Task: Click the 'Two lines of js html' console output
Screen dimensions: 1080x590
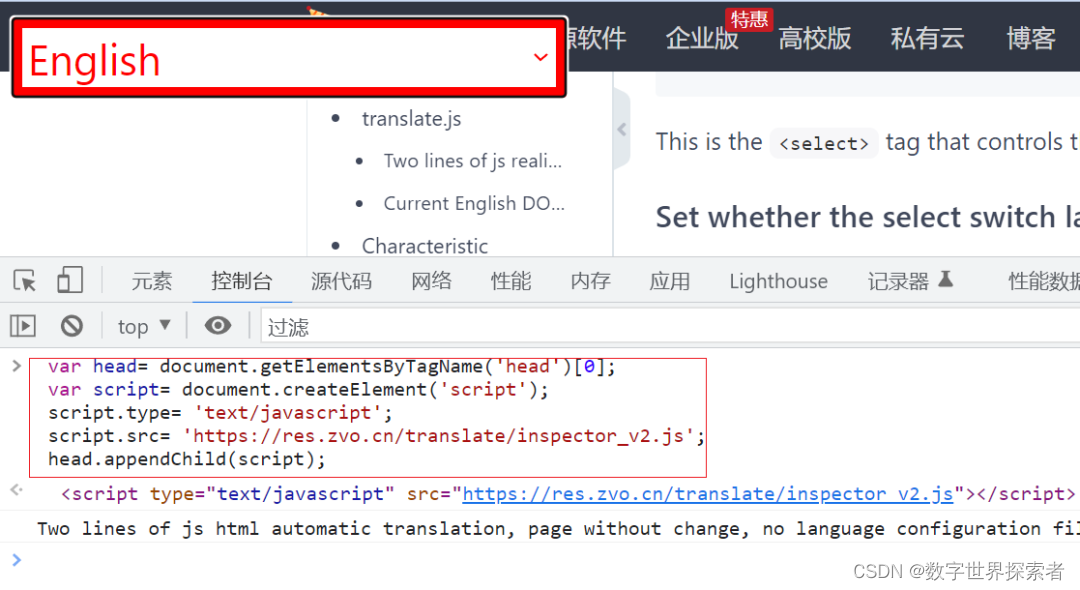Action: click(x=558, y=529)
